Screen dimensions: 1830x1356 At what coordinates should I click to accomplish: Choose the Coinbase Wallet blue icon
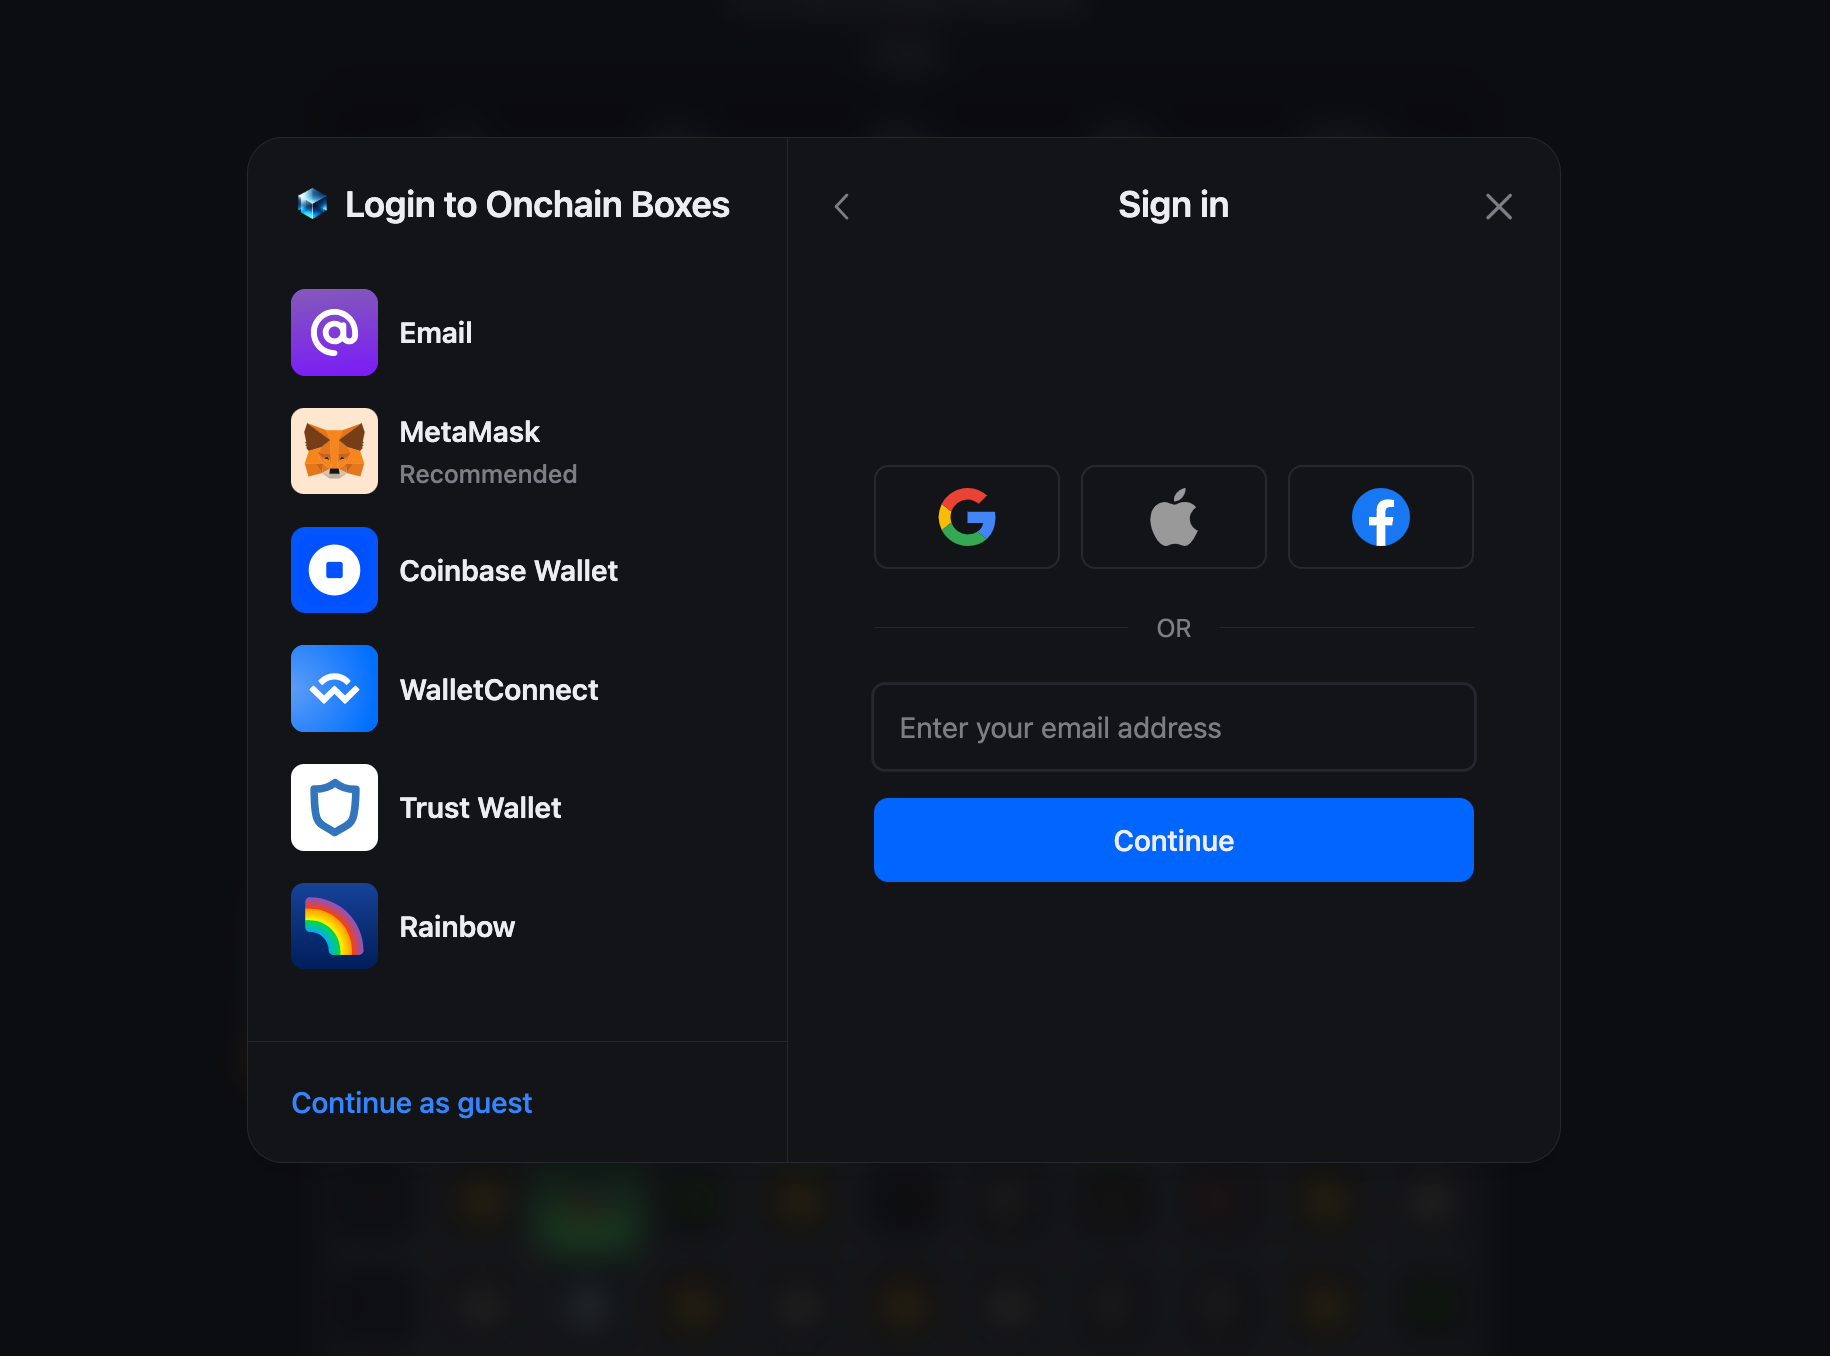point(334,570)
